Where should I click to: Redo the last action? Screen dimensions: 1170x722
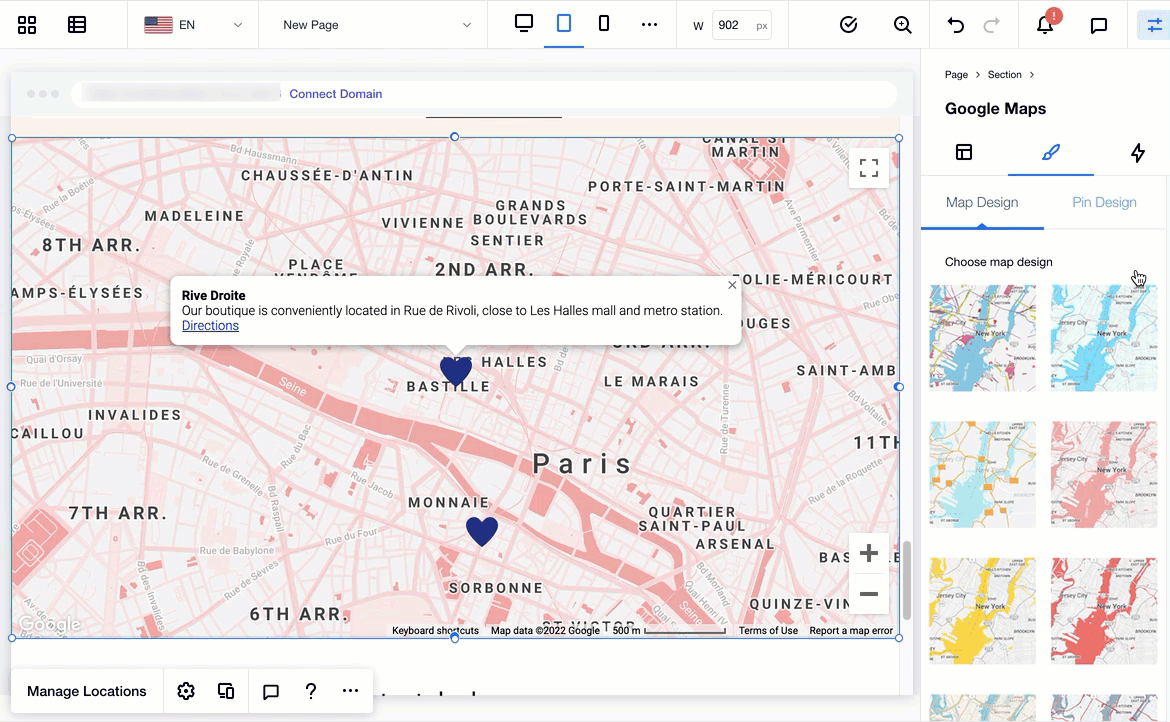pyautogui.click(x=992, y=25)
